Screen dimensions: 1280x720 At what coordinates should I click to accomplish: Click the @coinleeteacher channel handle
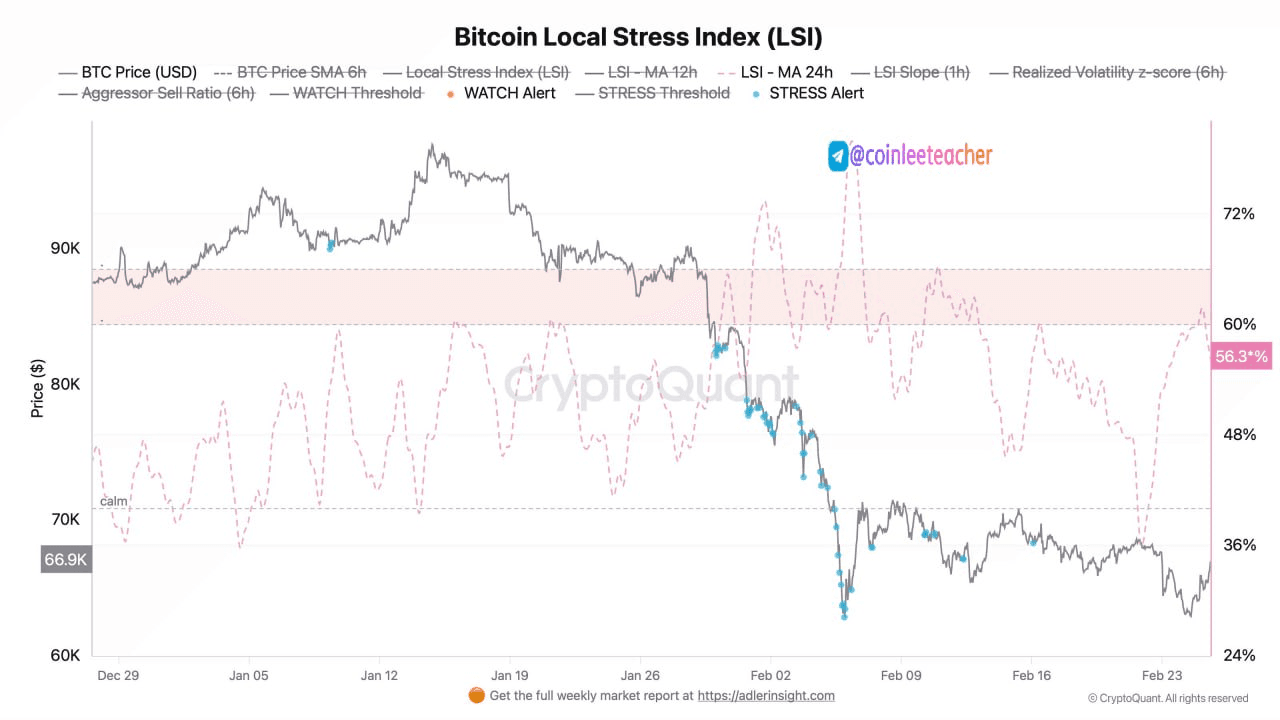click(921, 156)
